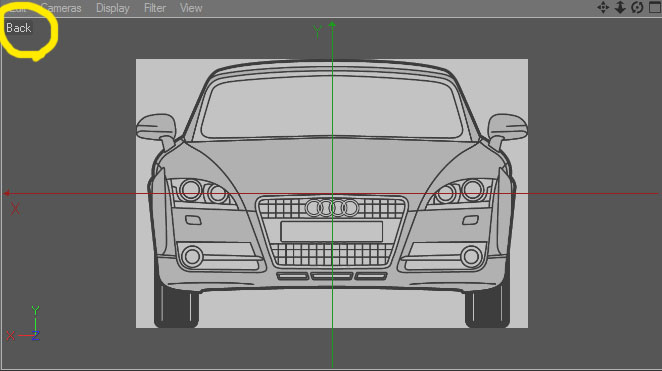This screenshot has height=371, width=662.
Task: Open the Display menu
Action: click(x=113, y=8)
